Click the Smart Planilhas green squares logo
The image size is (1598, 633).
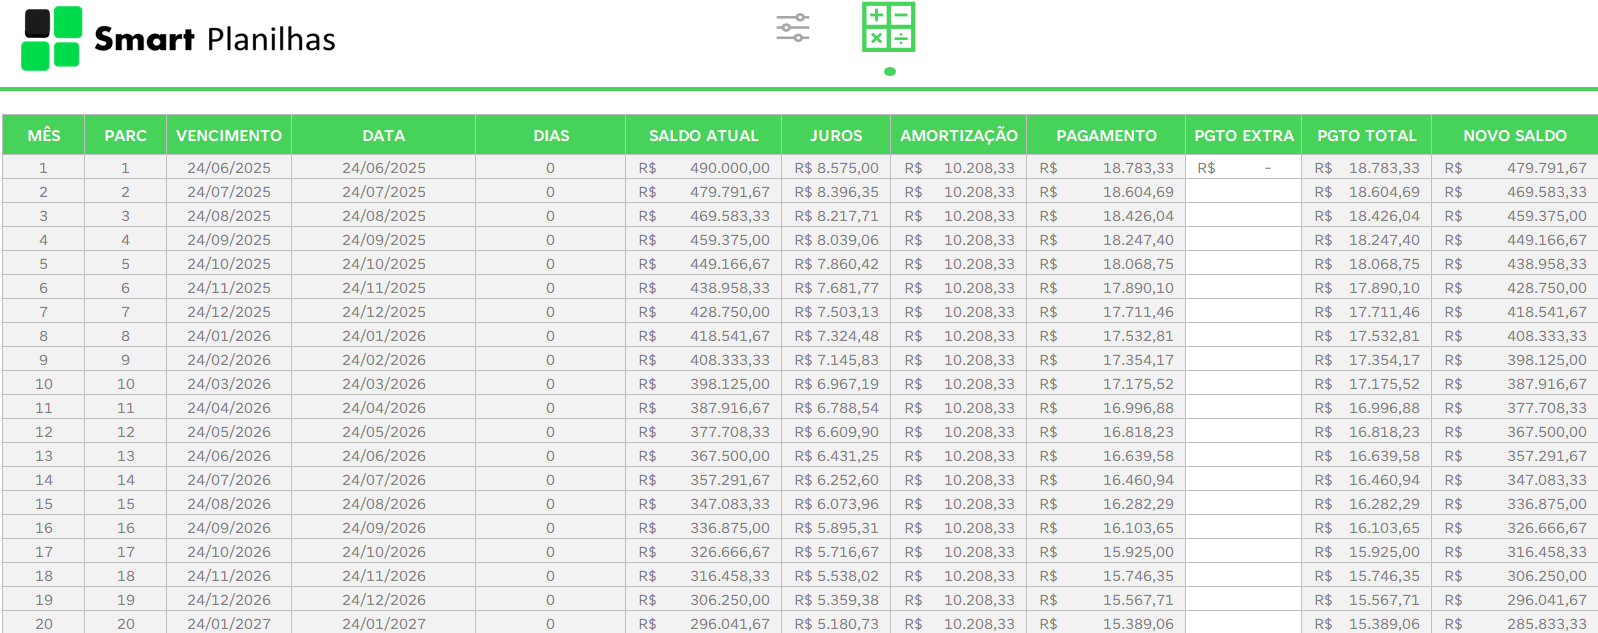click(51, 38)
